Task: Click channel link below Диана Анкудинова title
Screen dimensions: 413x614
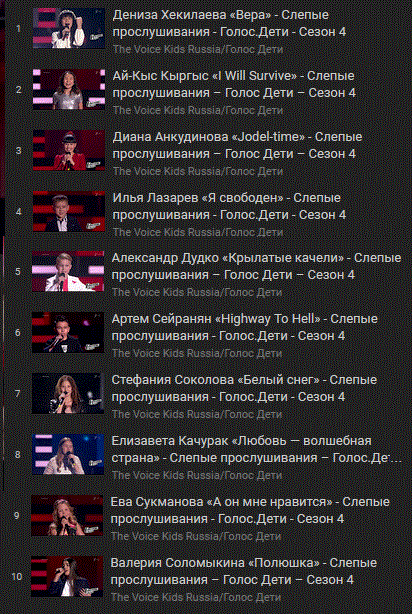Action: [x=198, y=172]
